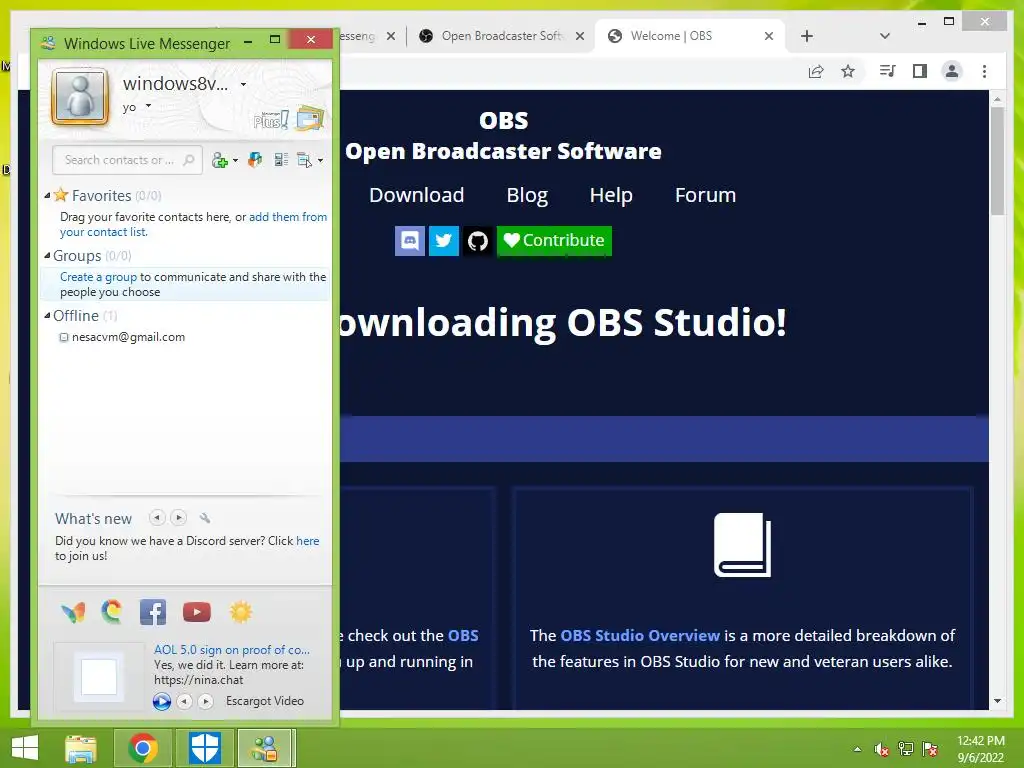Open the YouTube icon in Messenger

point(197,612)
